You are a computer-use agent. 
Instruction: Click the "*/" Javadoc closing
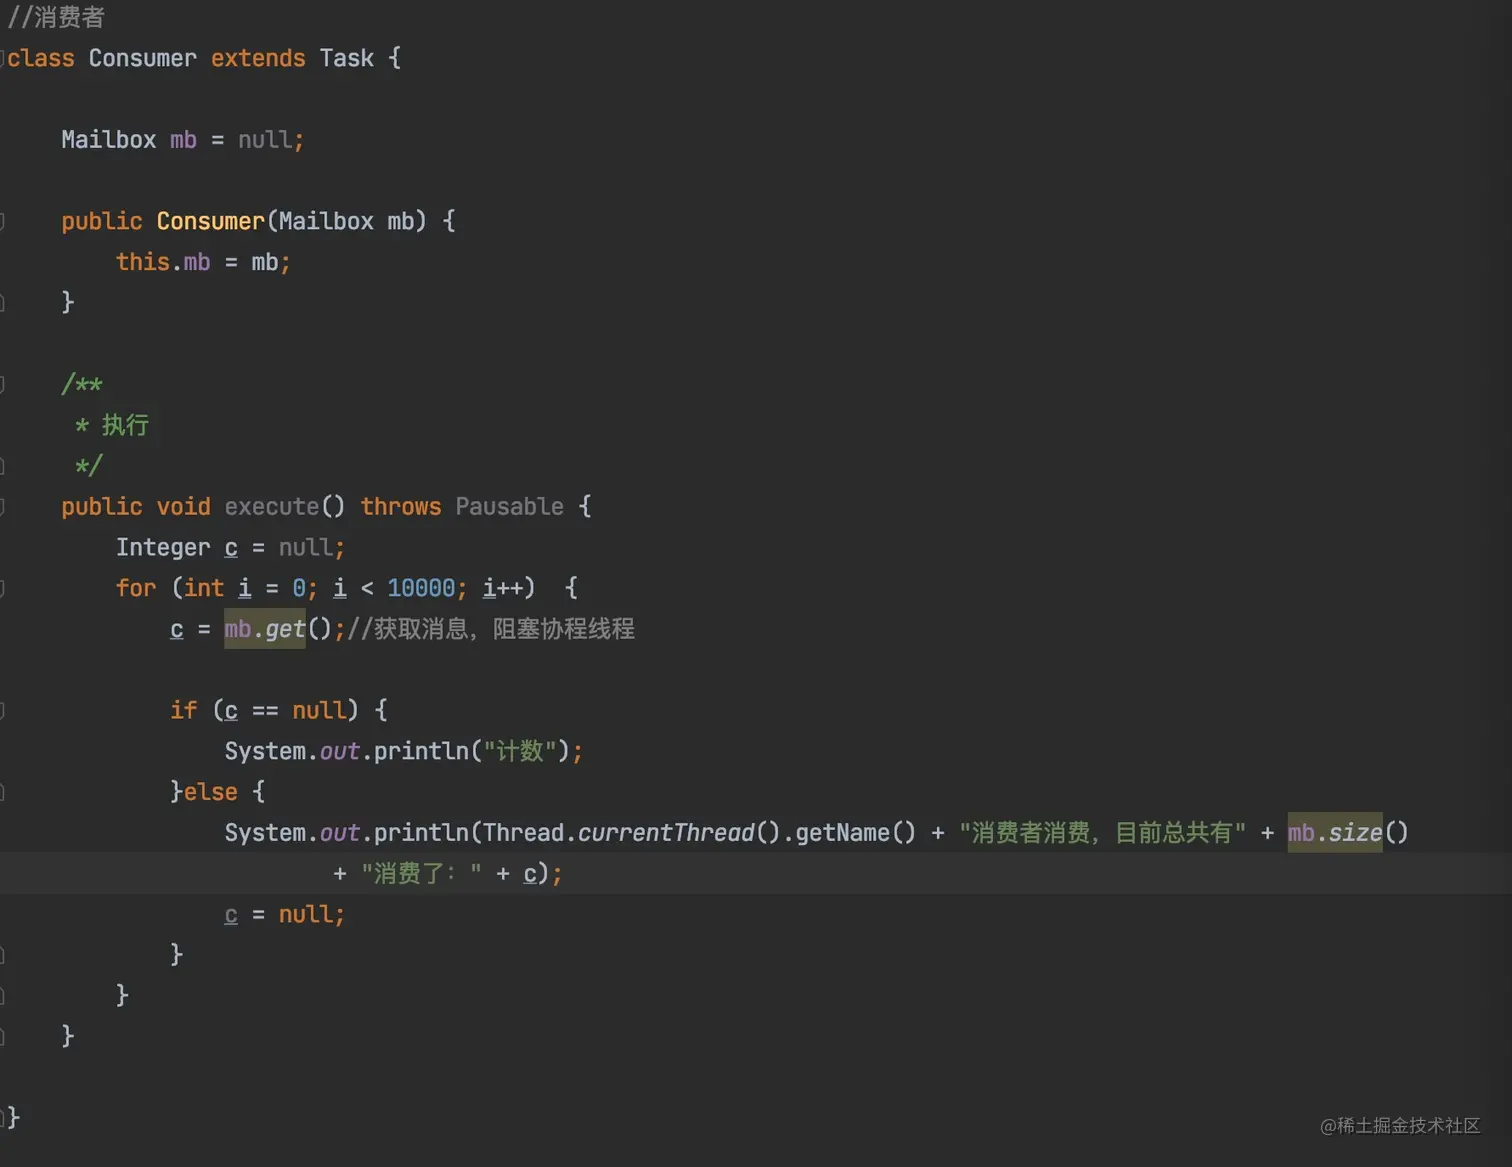(89, 466)
